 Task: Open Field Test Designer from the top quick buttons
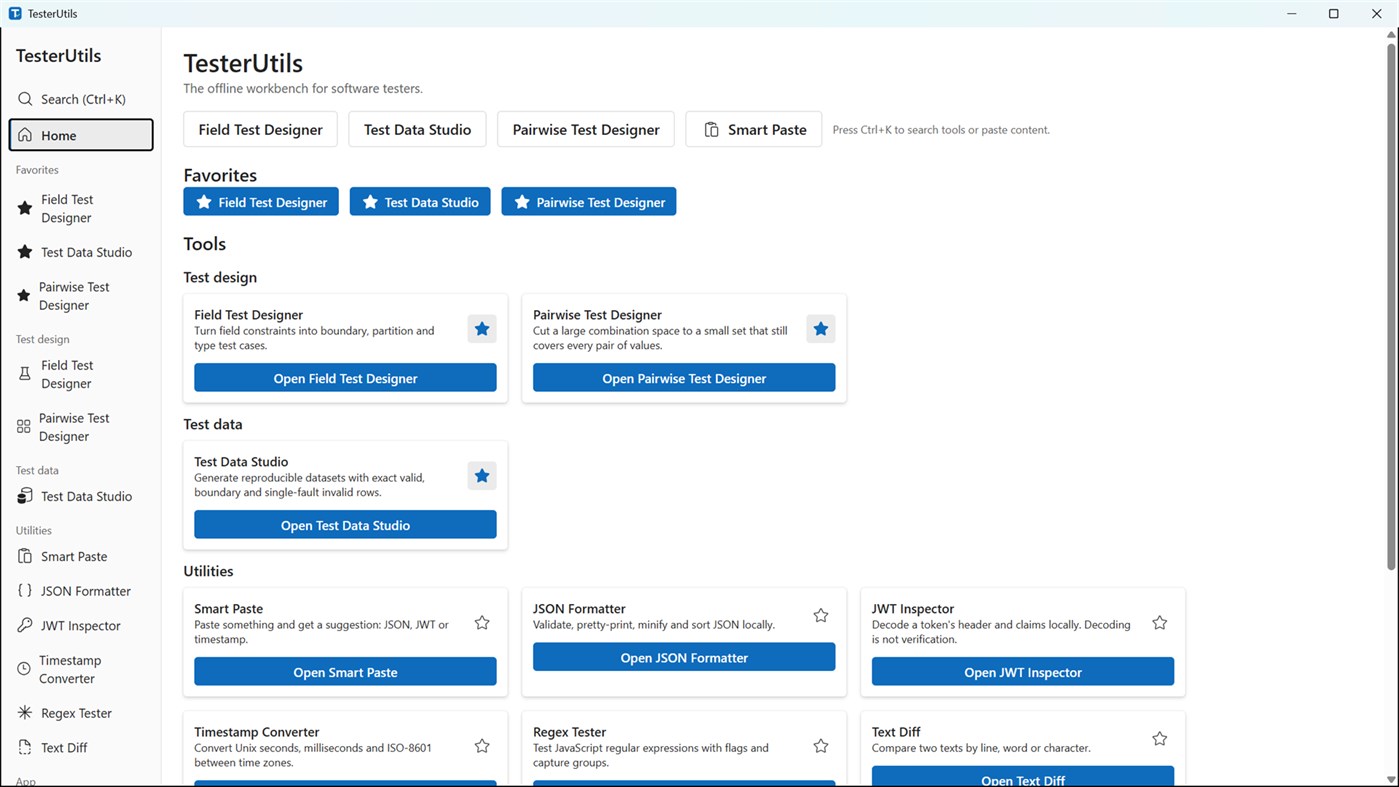click(x=260, y=129)
